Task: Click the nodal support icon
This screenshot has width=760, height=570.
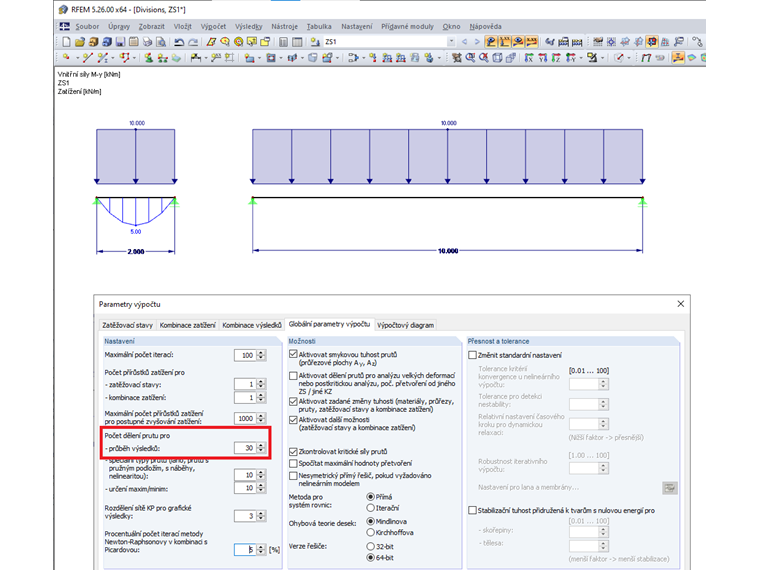Action: click(149, 58)
